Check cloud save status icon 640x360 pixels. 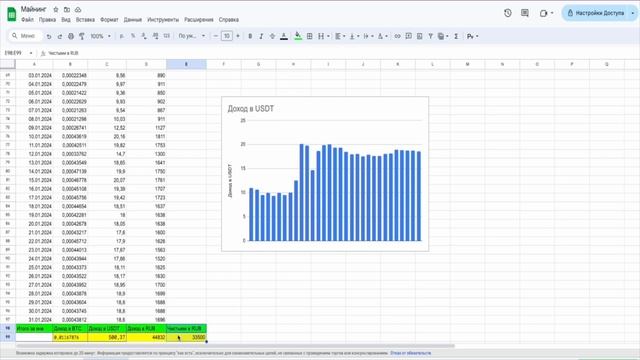click(78, 9)
